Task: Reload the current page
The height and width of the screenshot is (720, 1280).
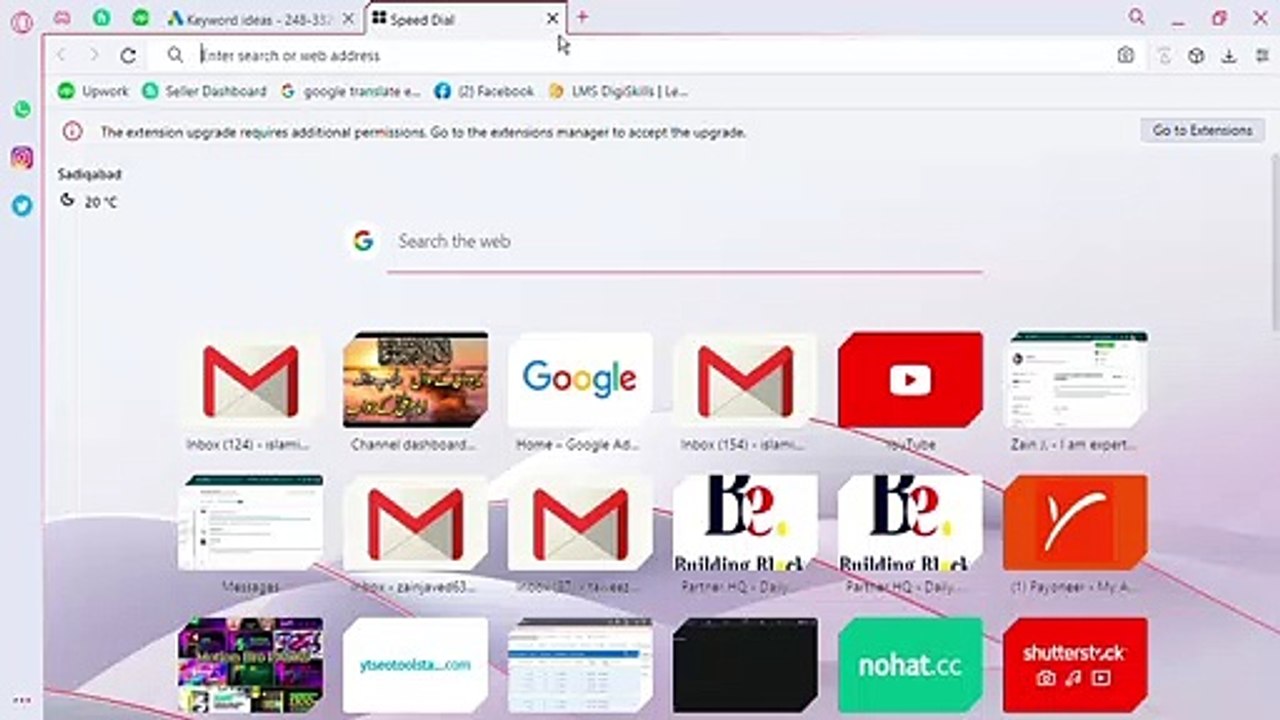Action: [128, 56]
